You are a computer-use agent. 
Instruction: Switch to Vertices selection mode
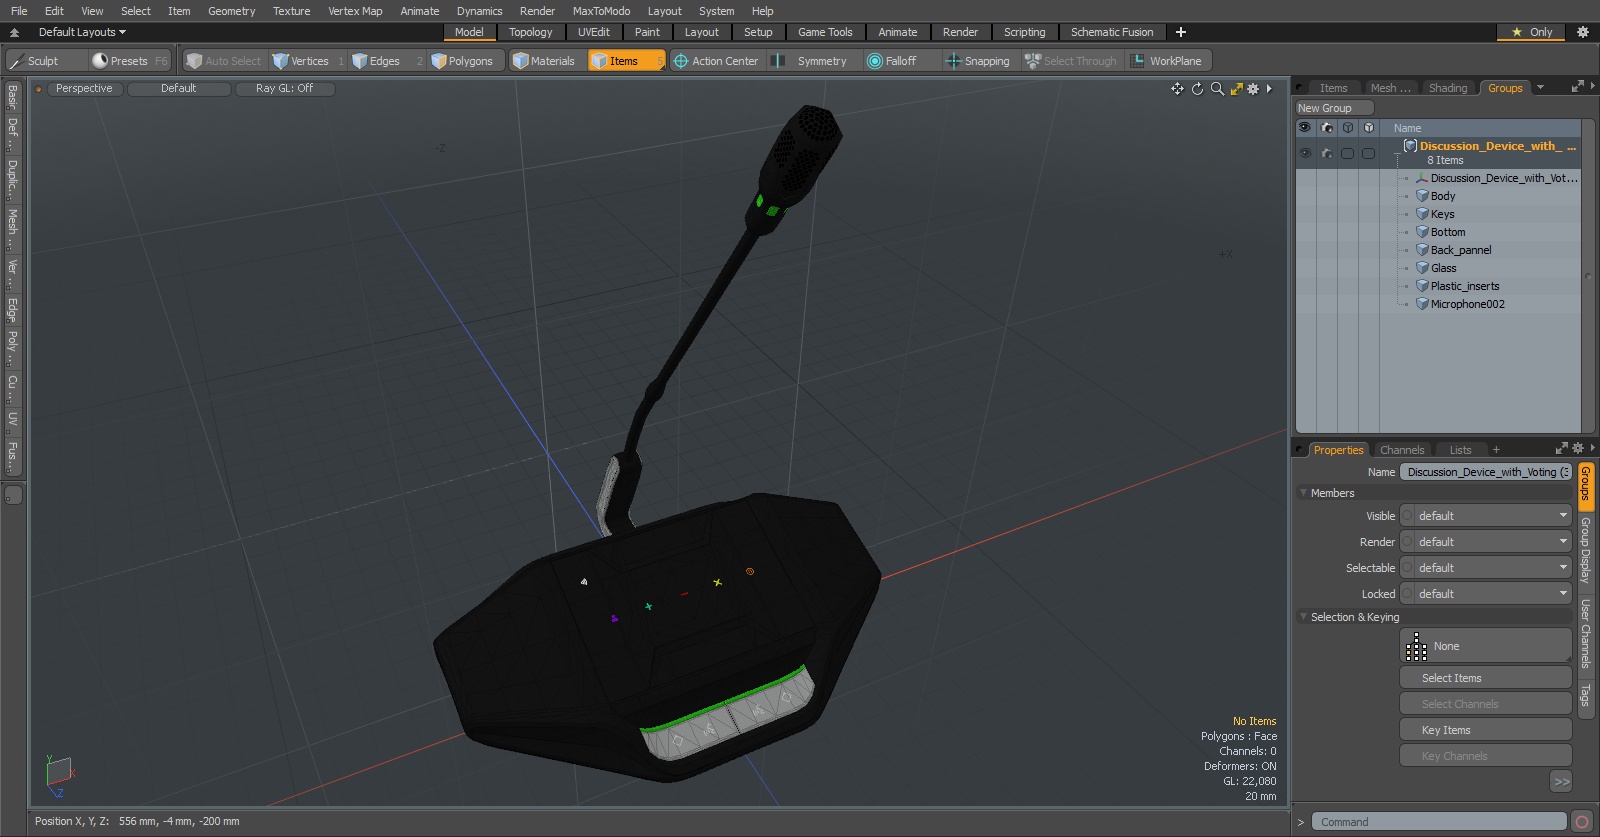pos(308,61)
